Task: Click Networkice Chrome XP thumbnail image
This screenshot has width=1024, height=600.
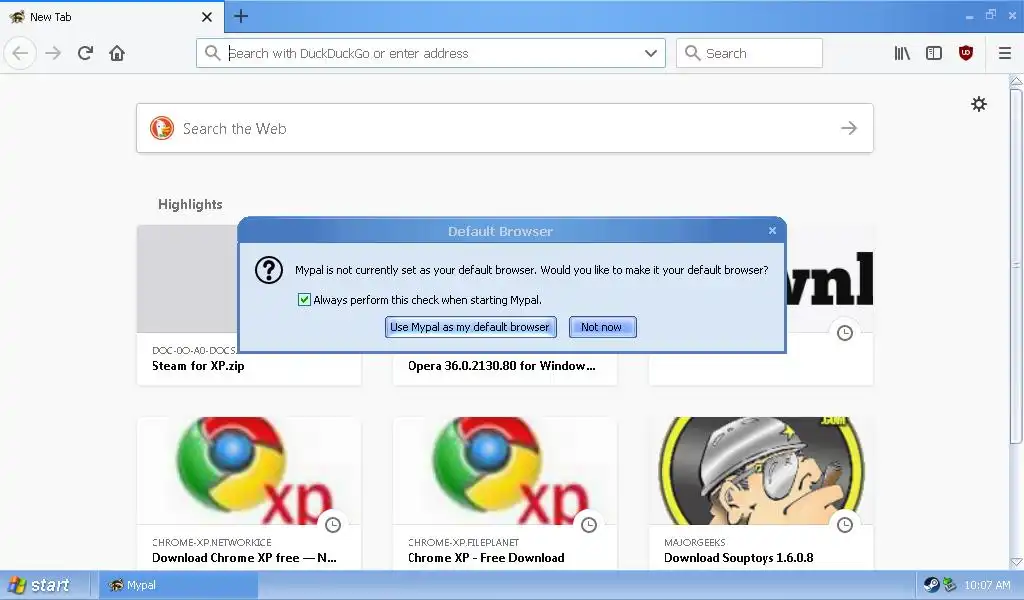Action: 249,471
